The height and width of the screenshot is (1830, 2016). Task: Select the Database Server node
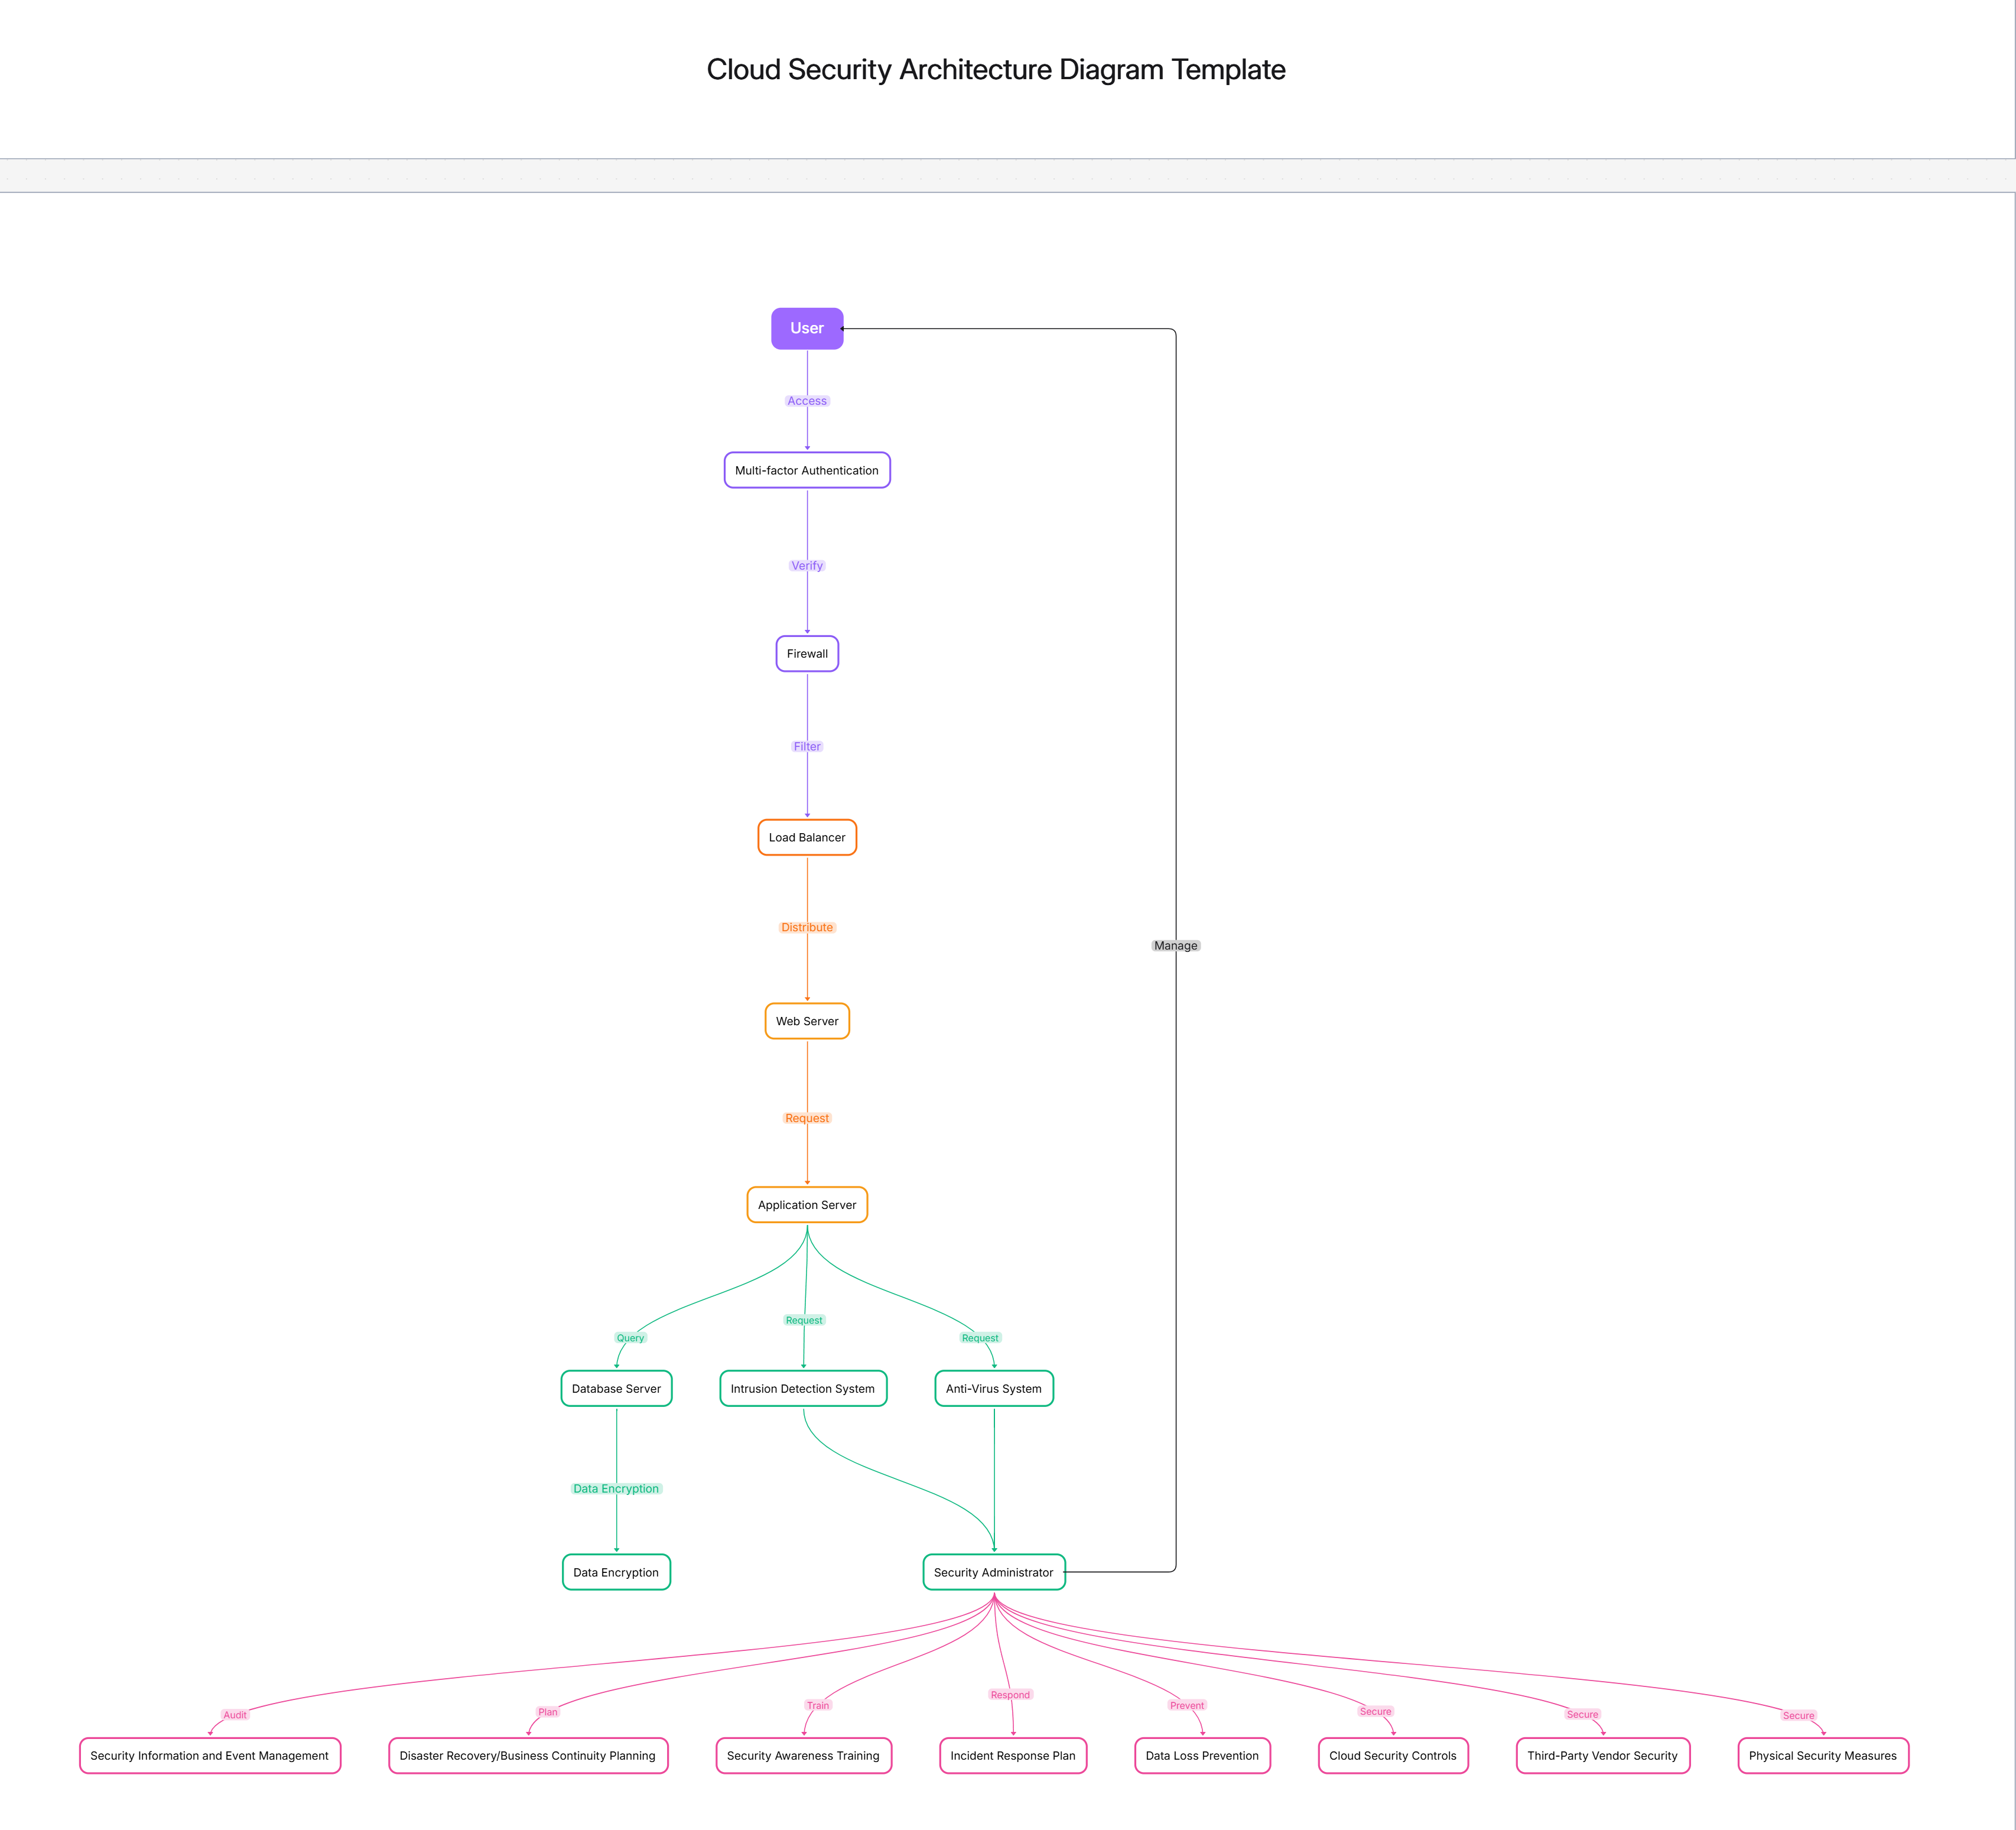point(616,1388)
